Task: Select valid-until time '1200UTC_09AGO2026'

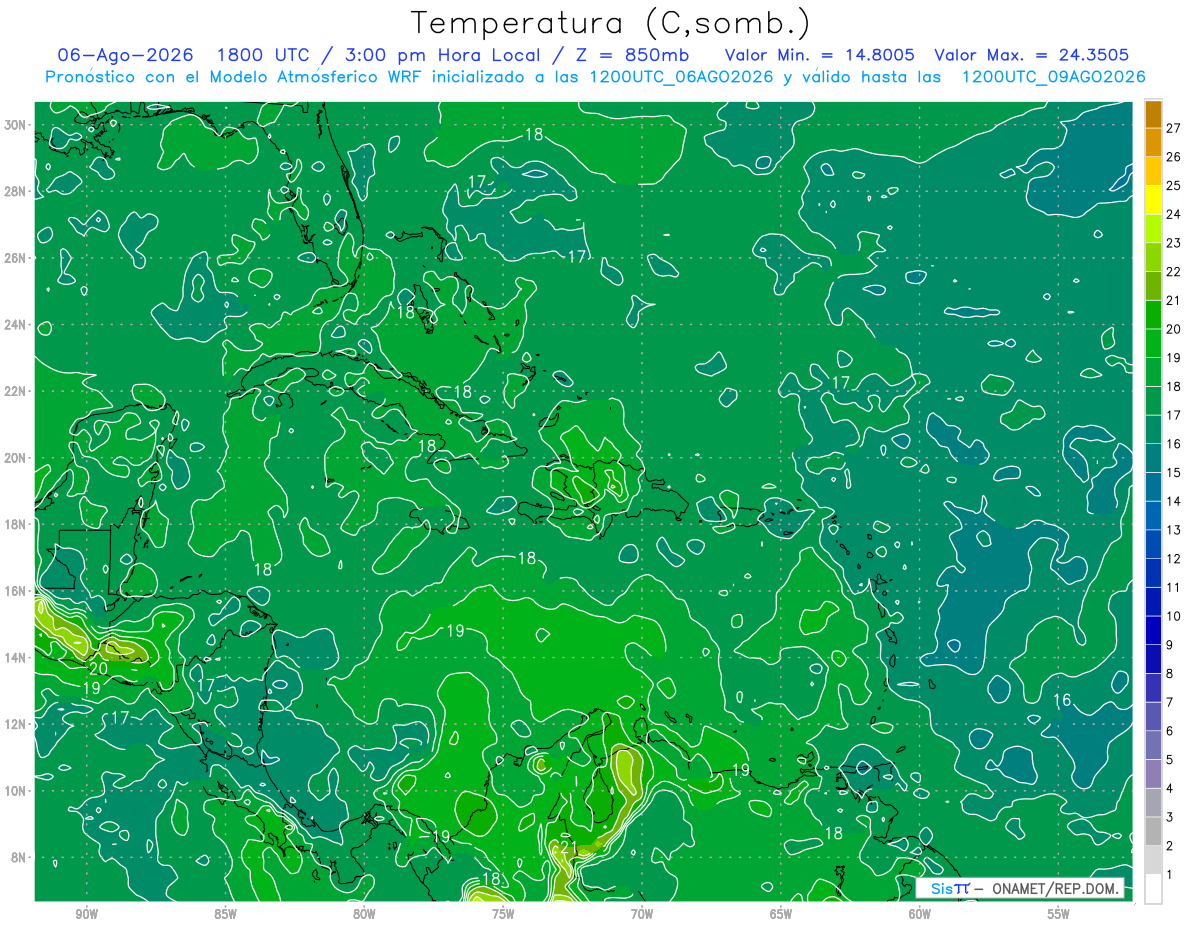Action: pyautogui.click(x=1053, y=77)
